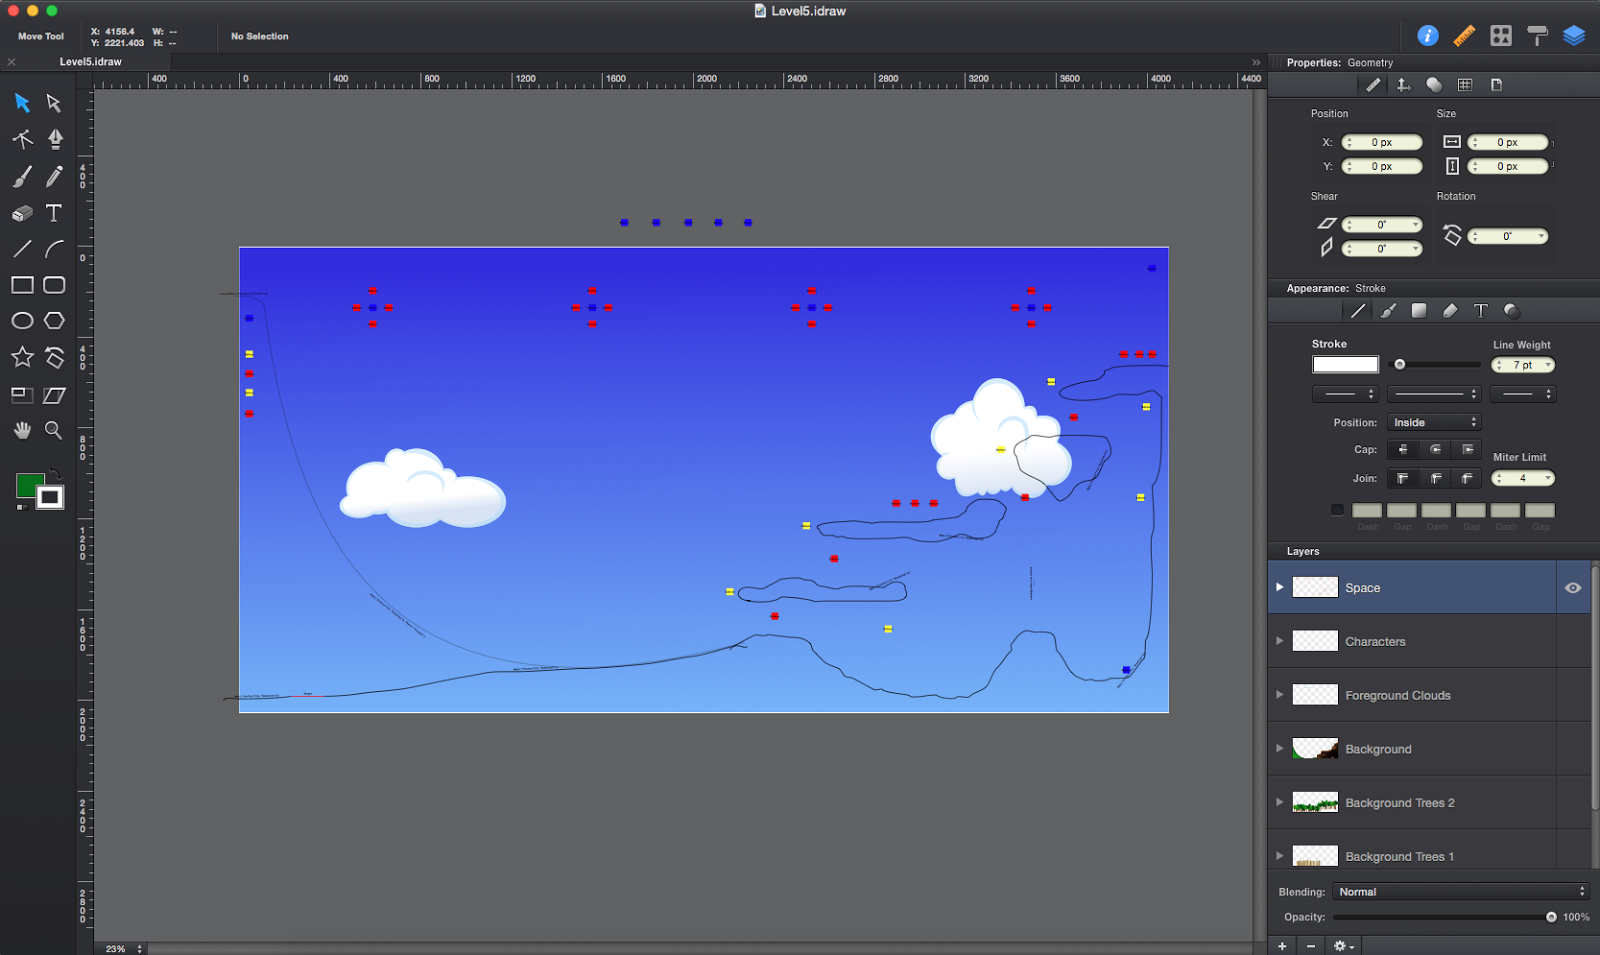Activate the Eraser tool

pyautogui.click(x=22, y=213)
